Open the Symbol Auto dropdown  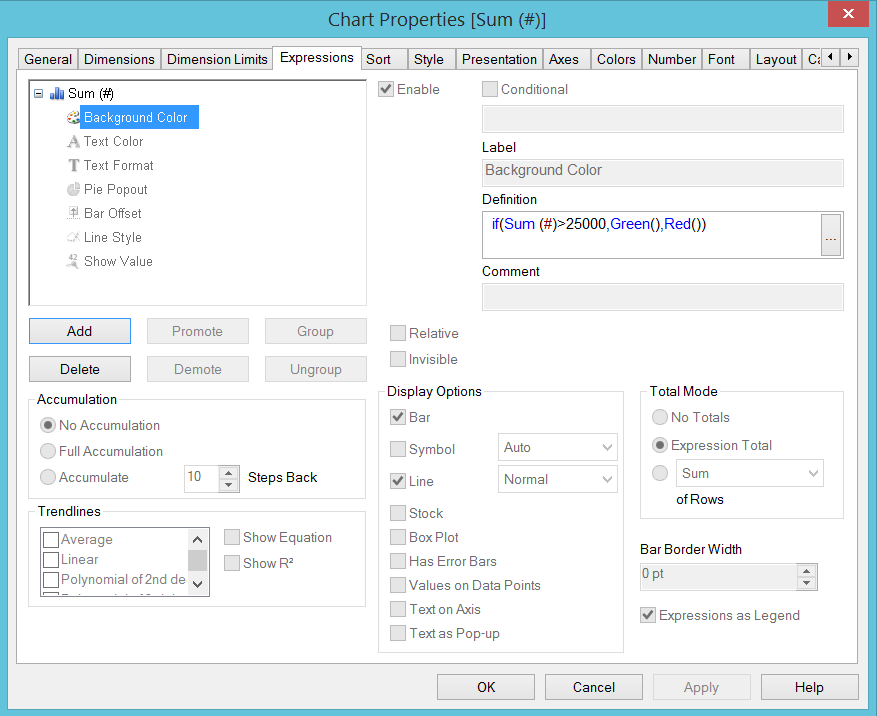click(558, 448)
